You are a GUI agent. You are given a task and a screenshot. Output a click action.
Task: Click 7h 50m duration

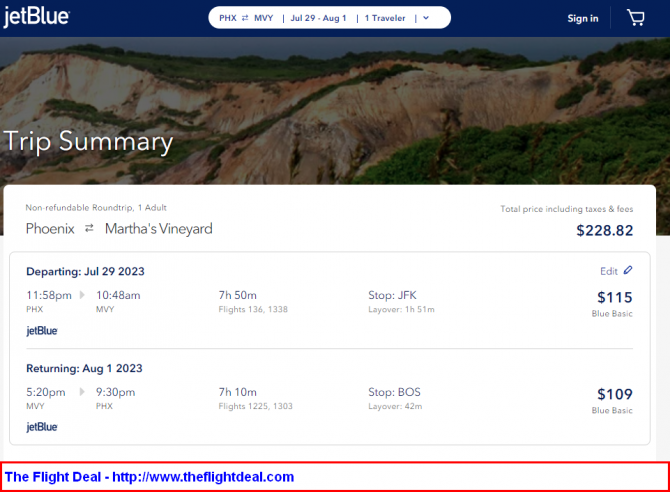tap(238, 295)
